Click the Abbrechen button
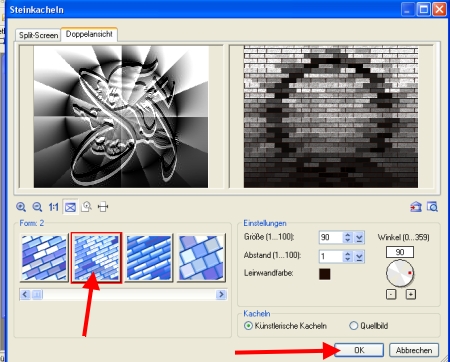 414,350
